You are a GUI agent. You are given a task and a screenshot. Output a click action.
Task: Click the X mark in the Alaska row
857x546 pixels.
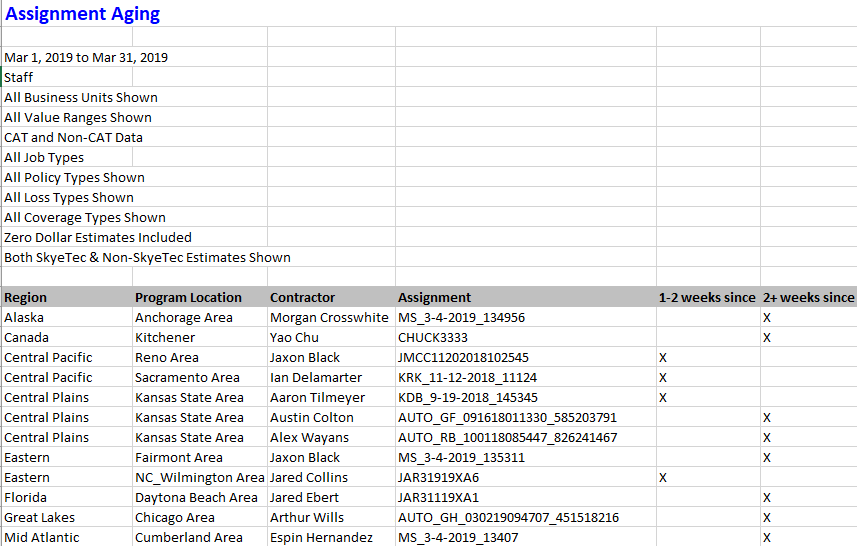click(767, 317)
